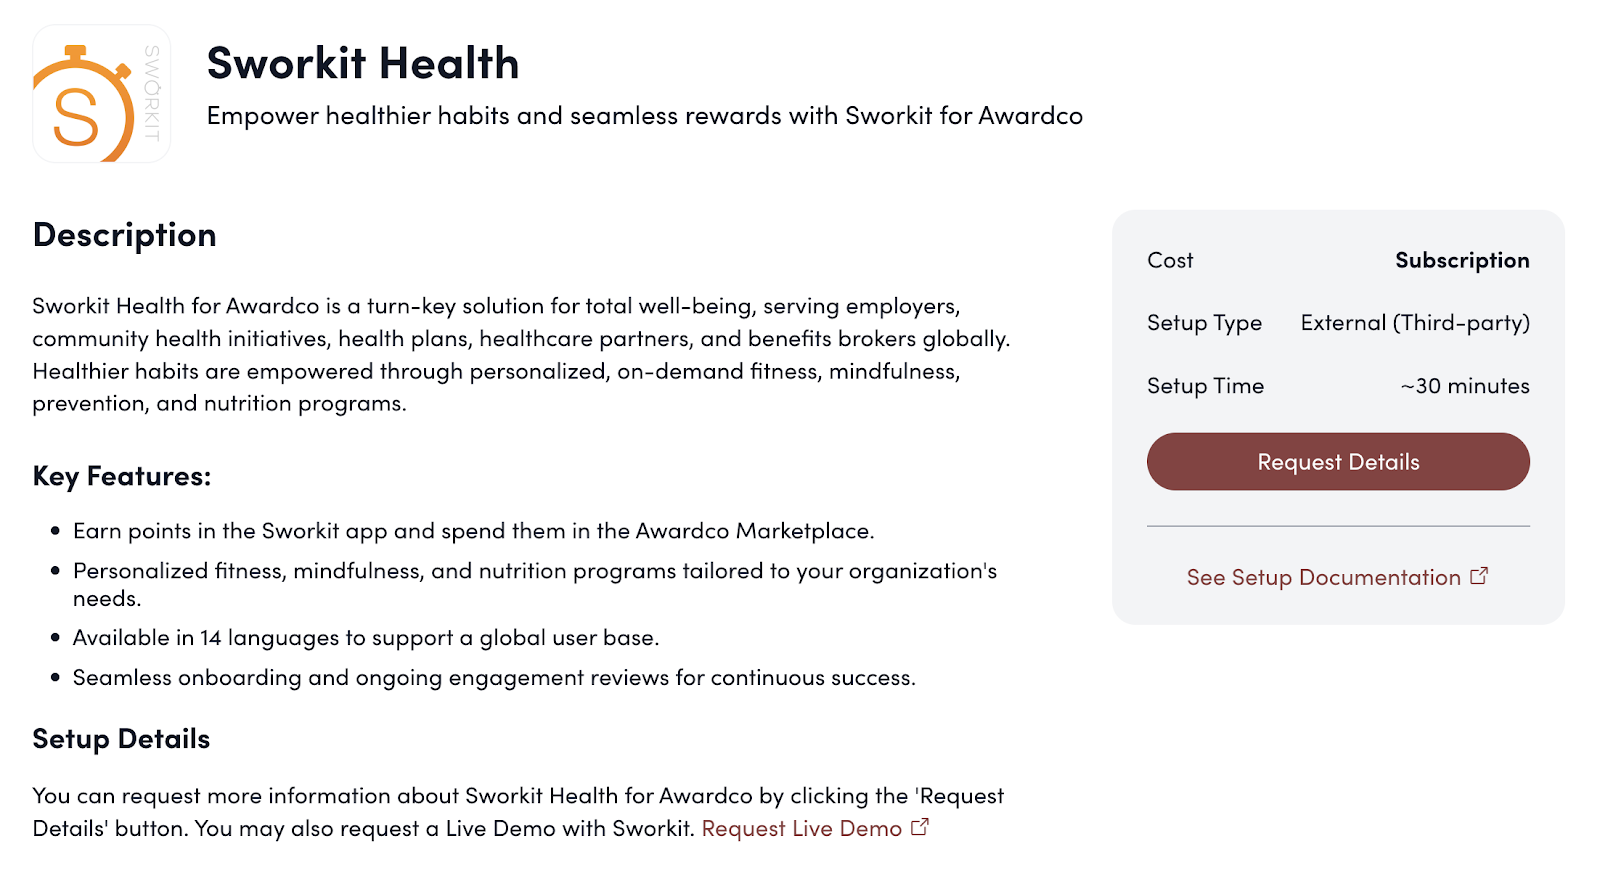Click the ~30 minutes setup time value
Image resolution: width=1600 pixels, height=881 pixels.
pyautogui.click(x=1465, y=386)
